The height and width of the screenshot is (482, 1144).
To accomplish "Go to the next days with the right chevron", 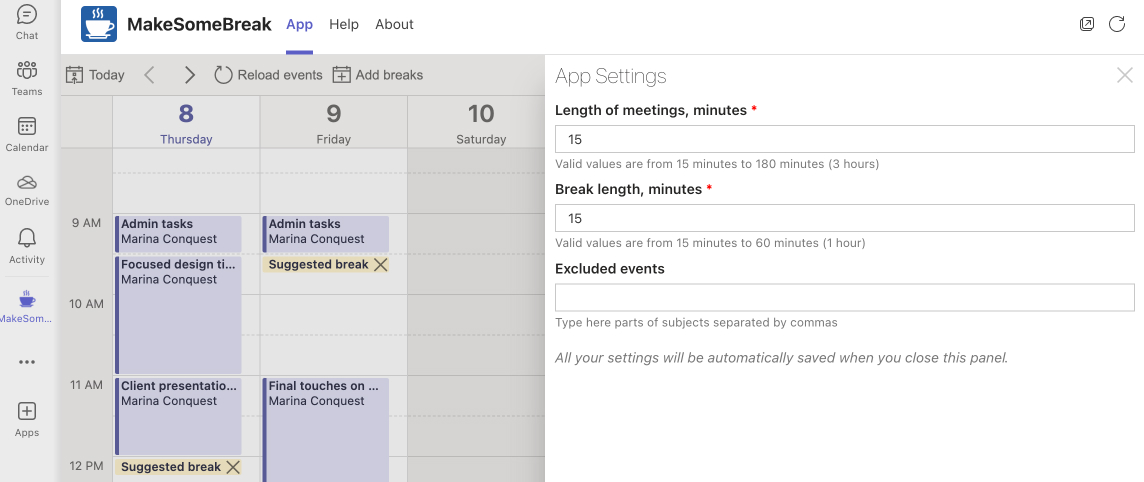I will click(x=190, y=74).
